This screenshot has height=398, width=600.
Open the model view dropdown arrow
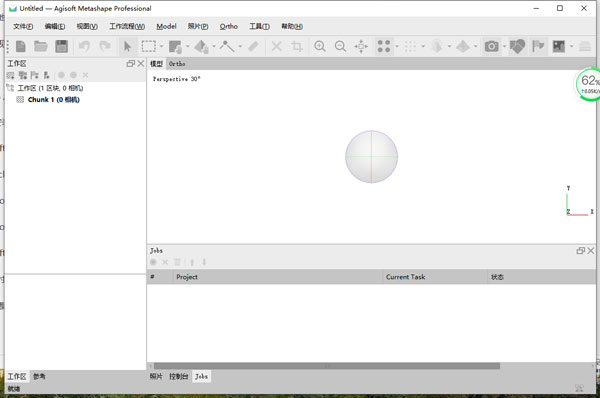pos(449,46)
